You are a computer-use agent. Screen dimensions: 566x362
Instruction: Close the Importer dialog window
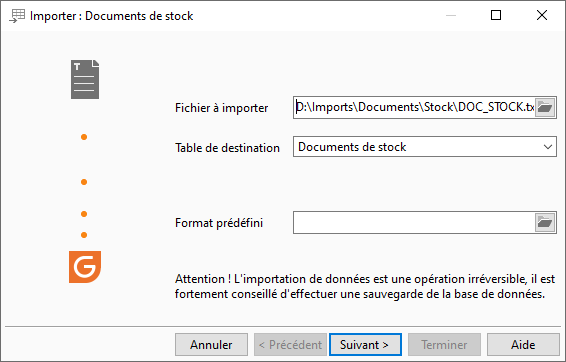tap(542, 15)
